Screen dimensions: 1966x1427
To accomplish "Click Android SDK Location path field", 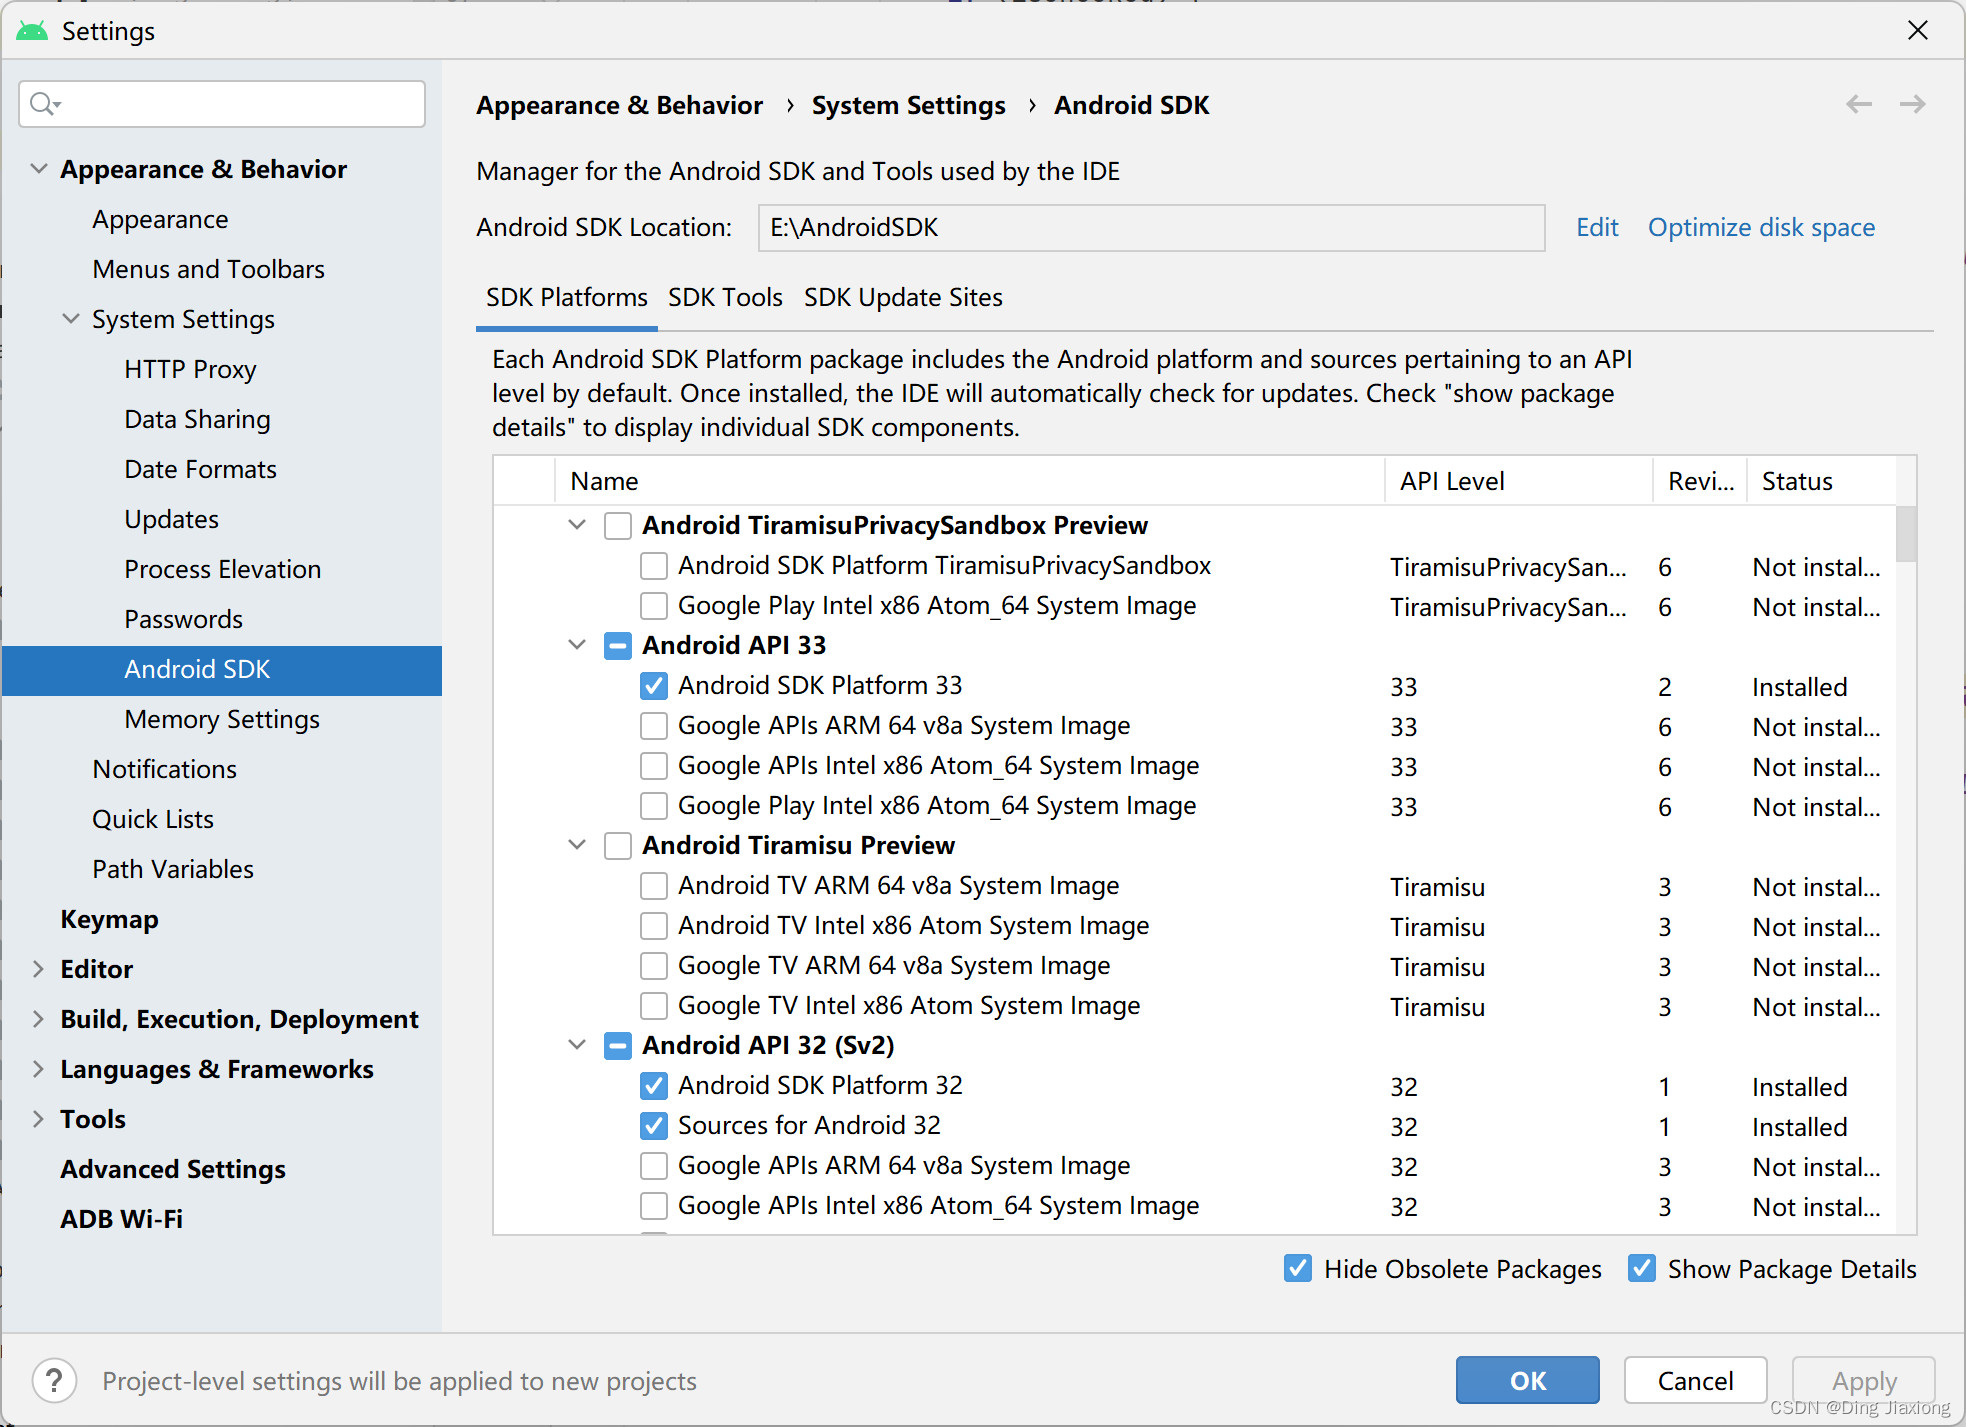I will [x=1151, y=228].
